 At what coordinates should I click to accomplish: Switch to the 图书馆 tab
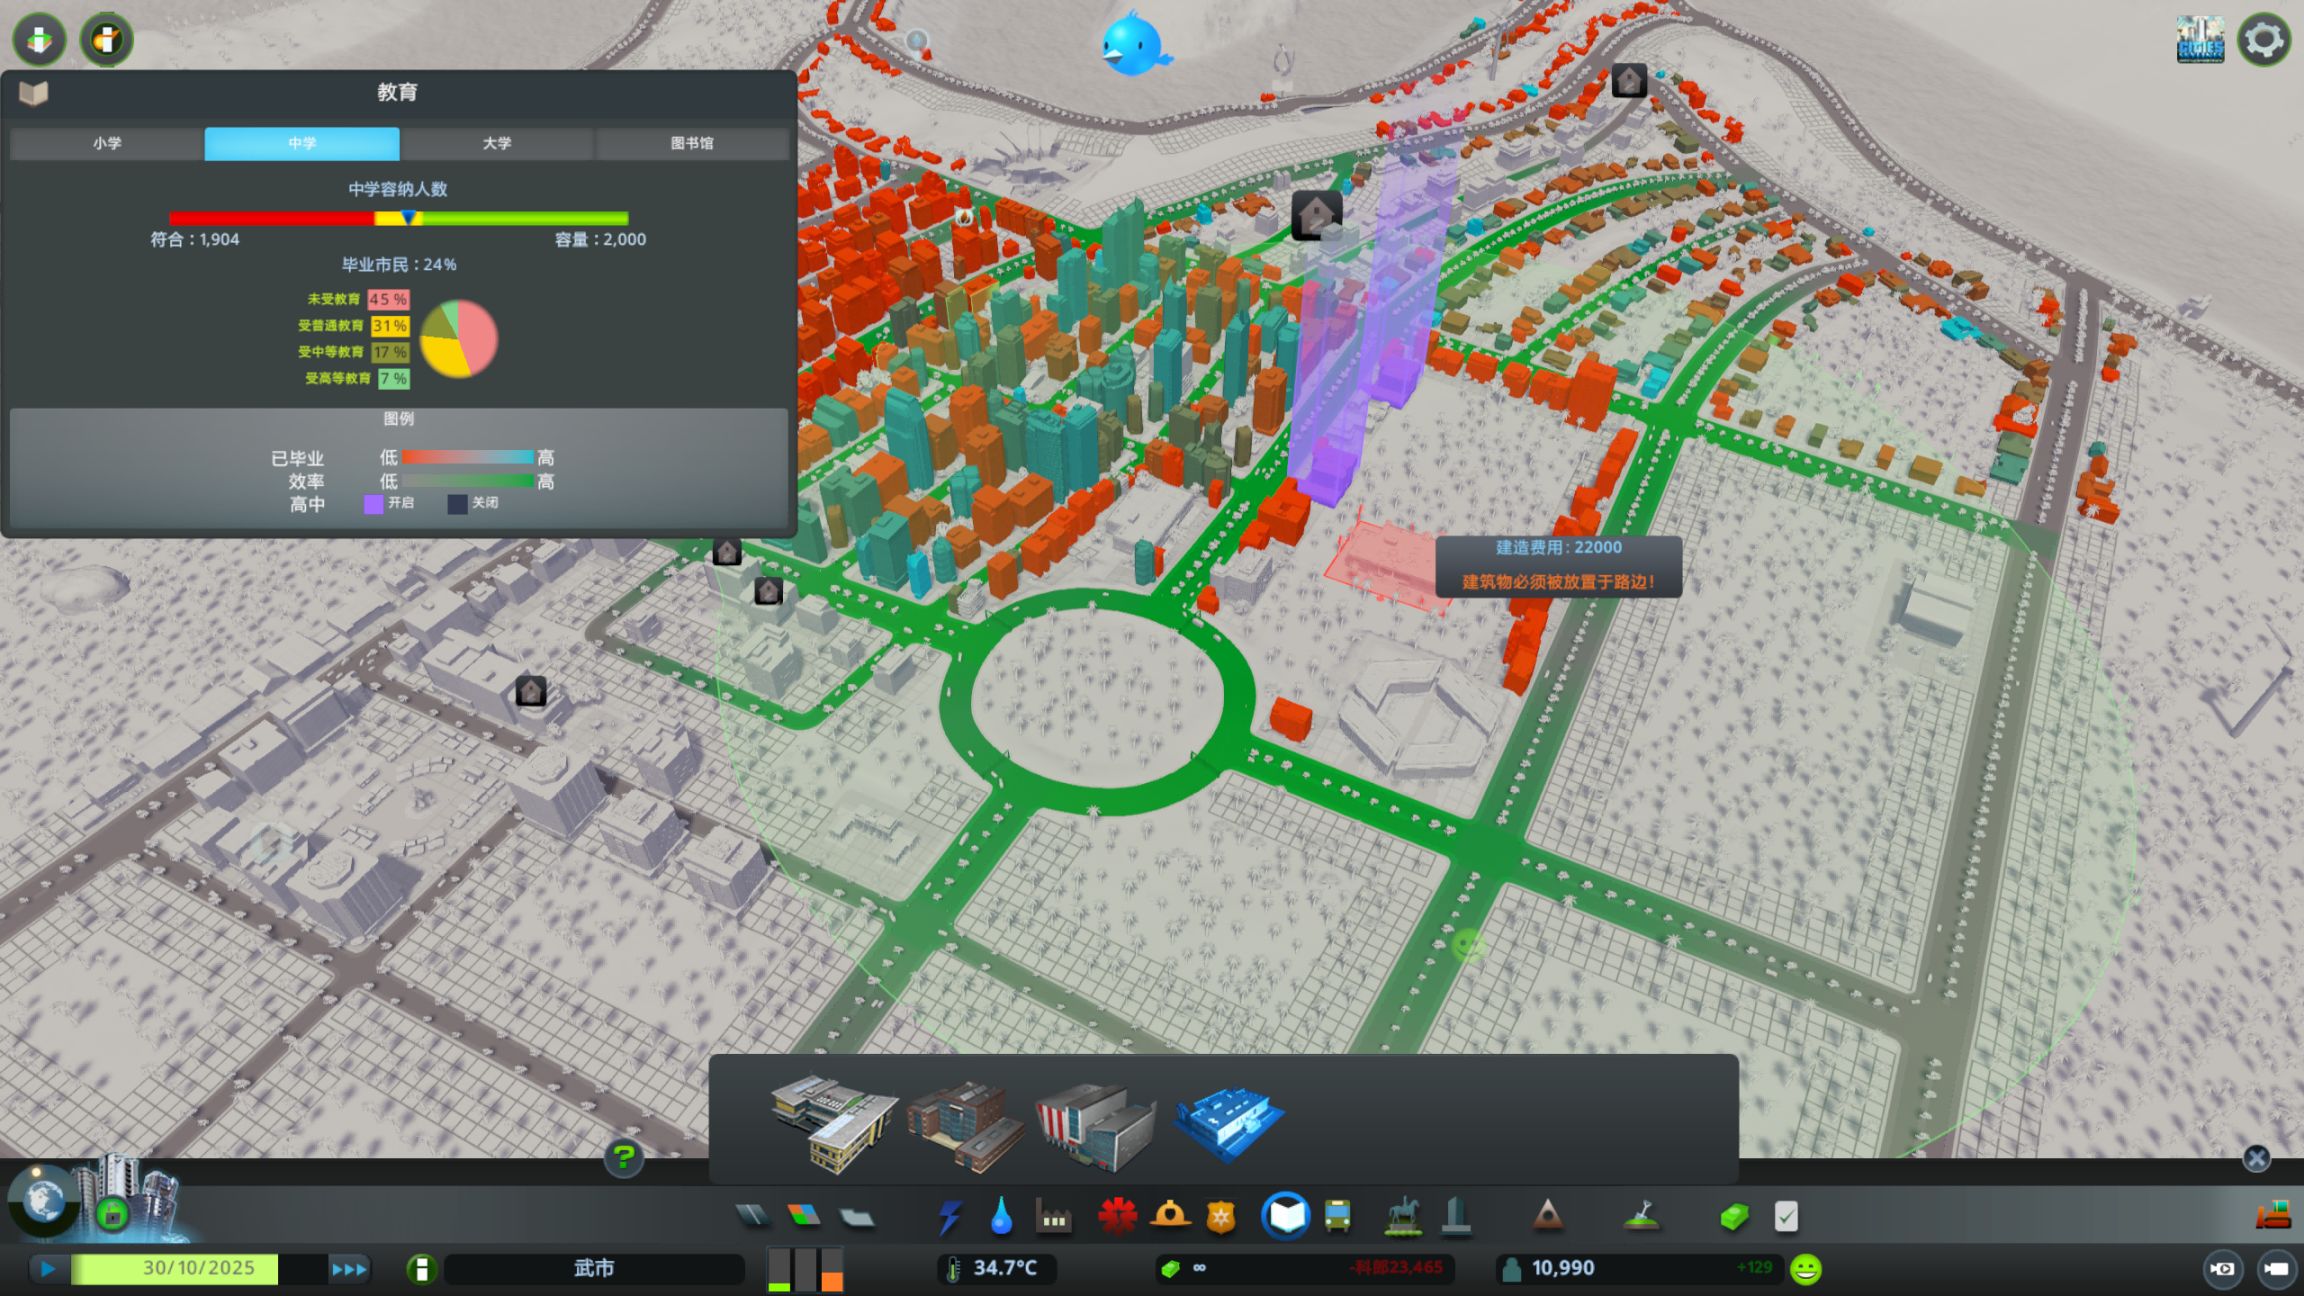coord(692,143)
